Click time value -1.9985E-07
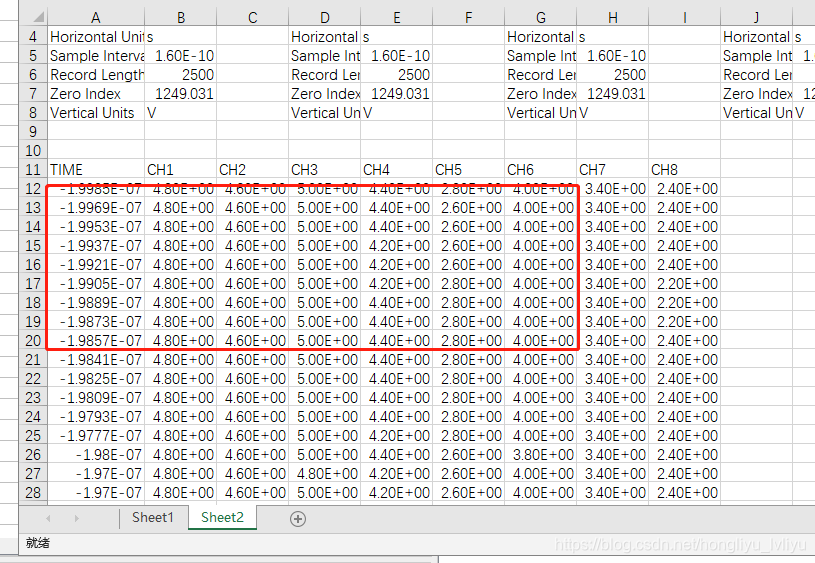815x563 pixels. [x=96, y=189]
